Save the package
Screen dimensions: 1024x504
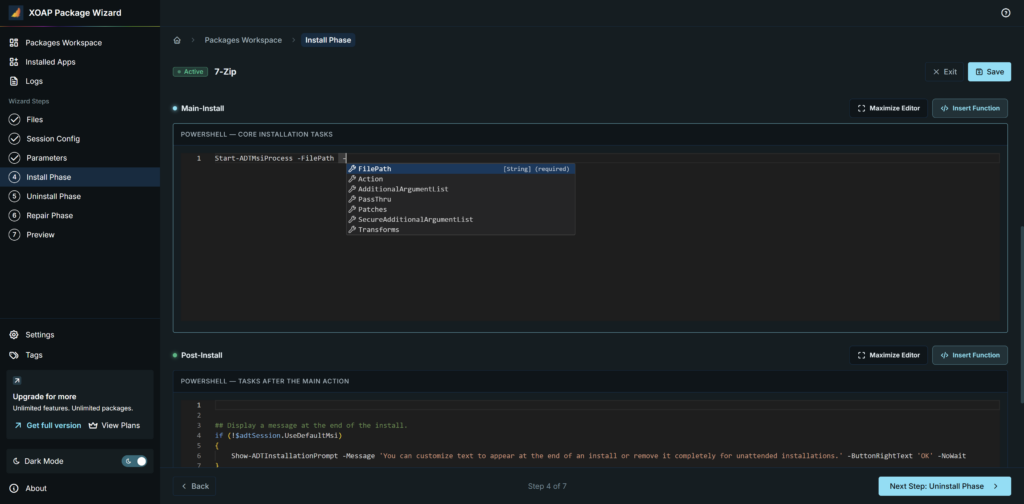(989, 72)
